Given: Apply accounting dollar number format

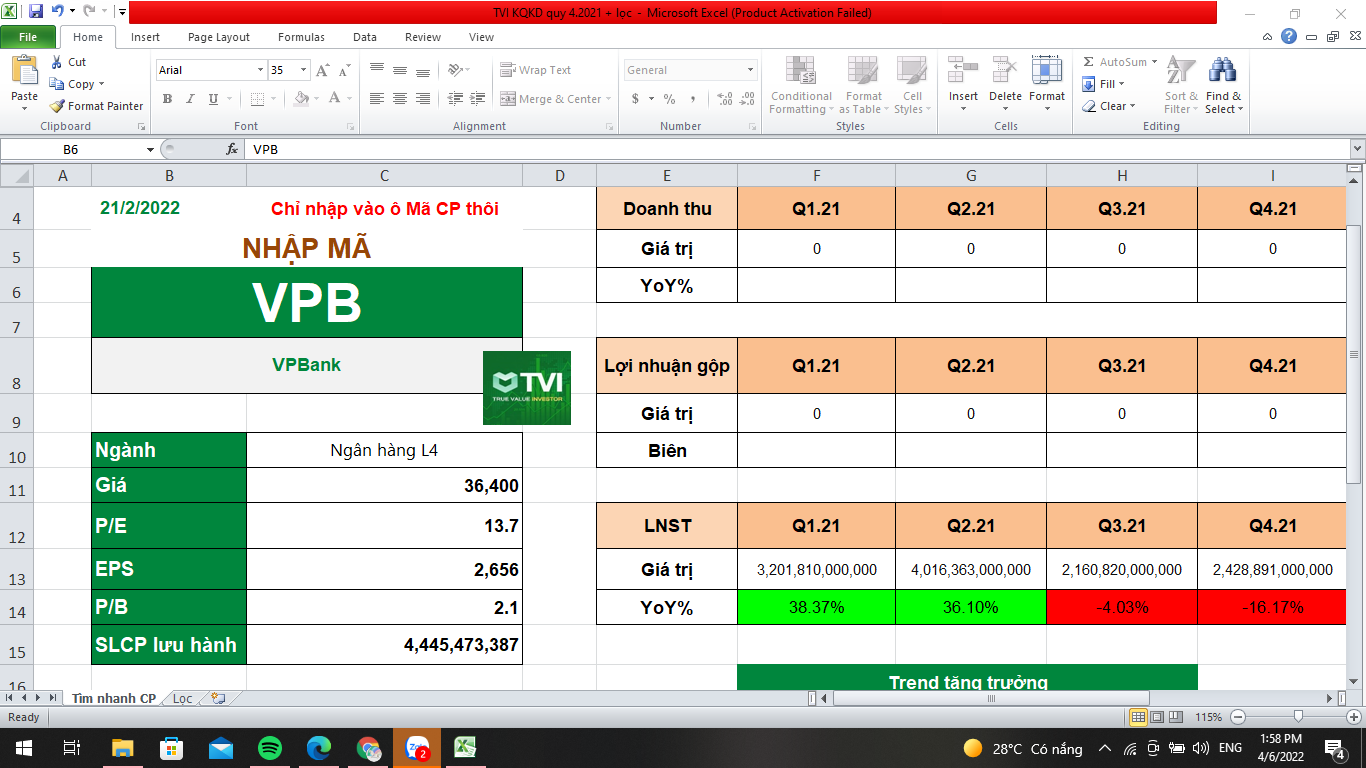Looking at the screenshot, I should (x=635, y=99).
